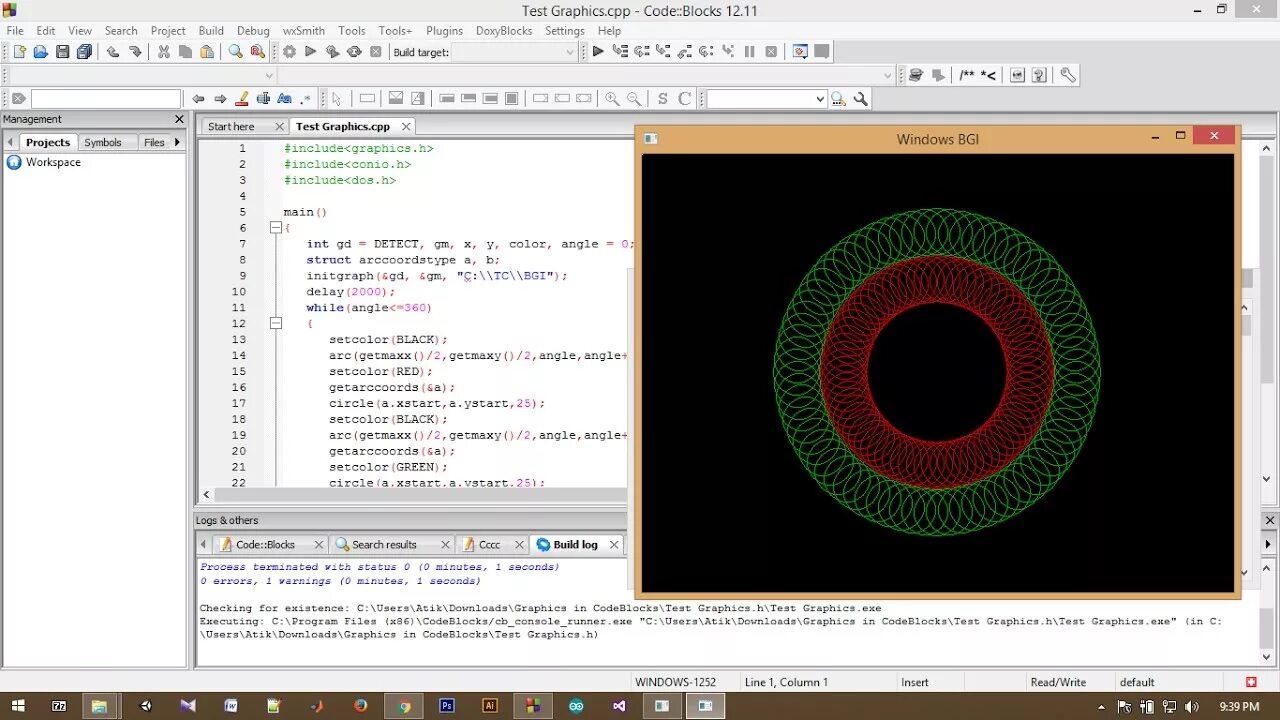Open the Build menu
Image resolution: width=1280 pixels, height=720 pixels.
click(x=211, y=31)
